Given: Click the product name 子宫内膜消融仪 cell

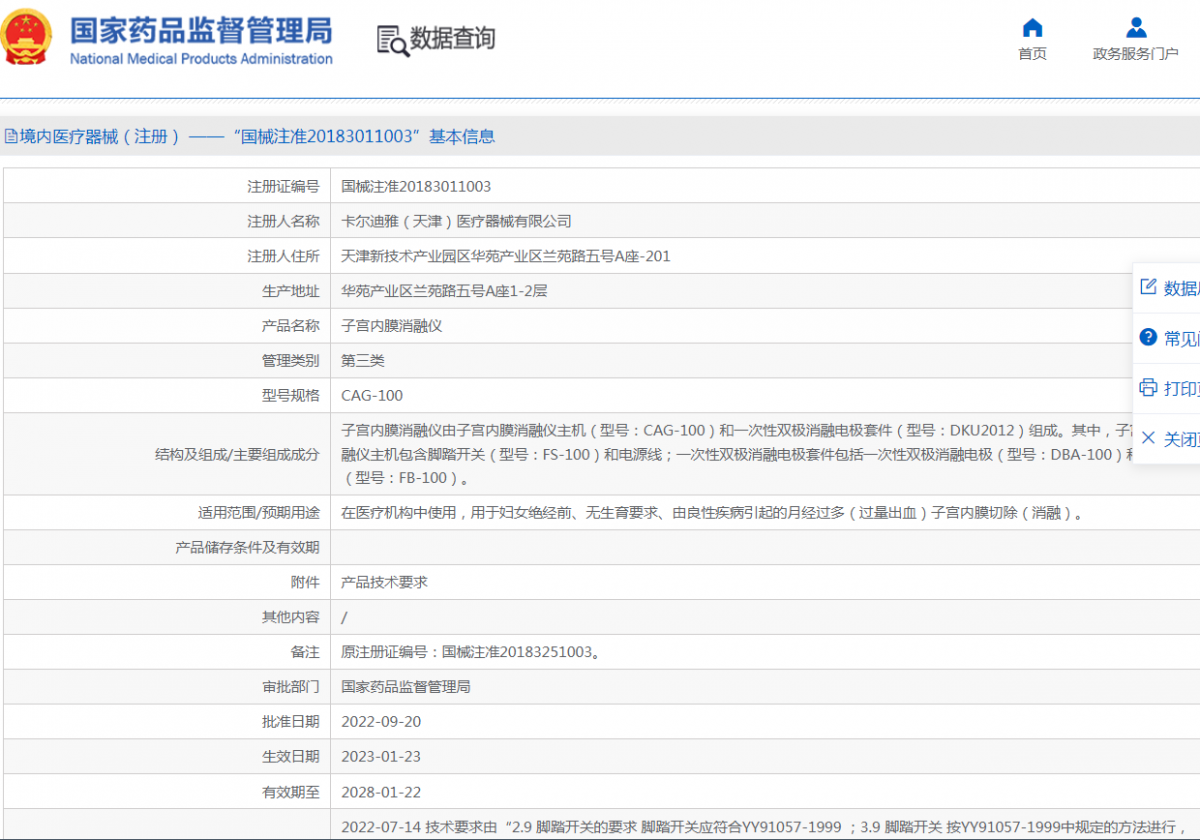Looking at the screenshot, I should pyautogui.click(x=392, y=325).
